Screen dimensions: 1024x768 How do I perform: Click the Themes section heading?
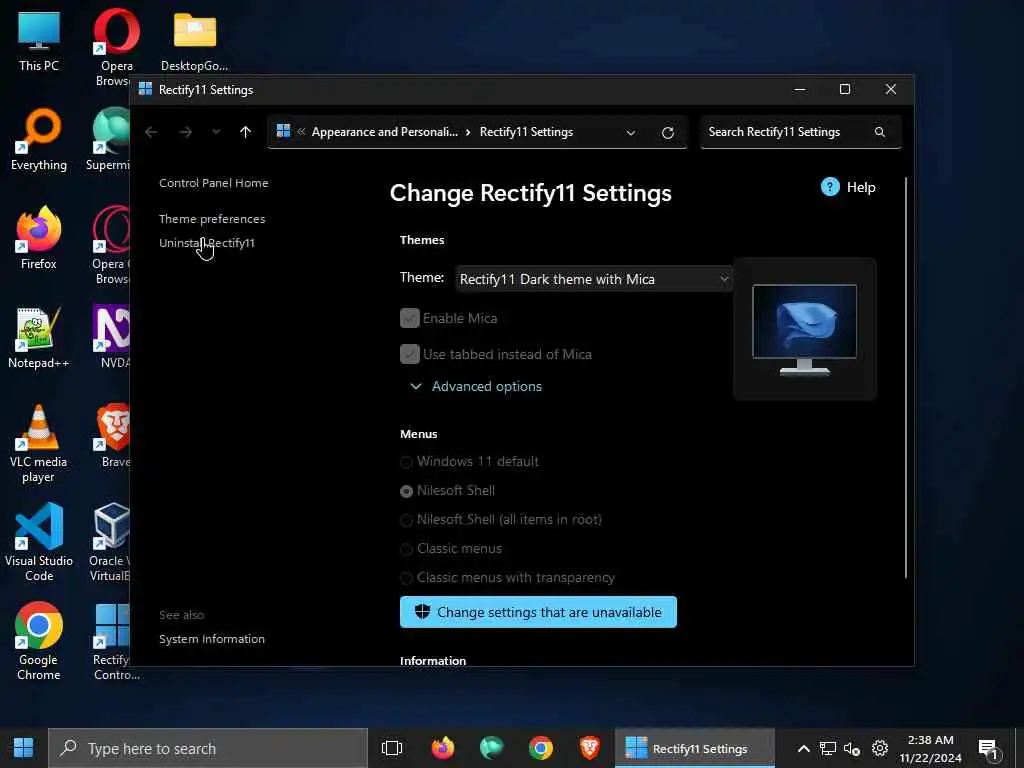(422, 240)
